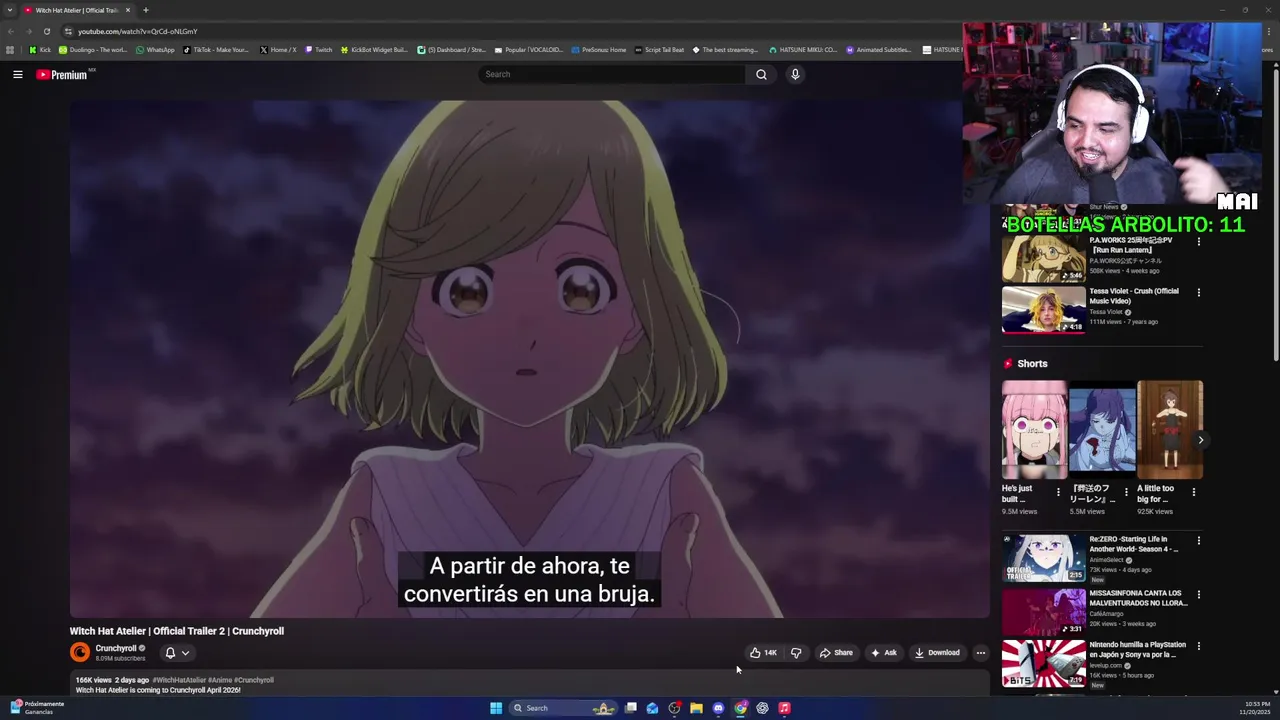Open the 'A little too big for' short
1280x720 pixels.
click(1170, 430)
